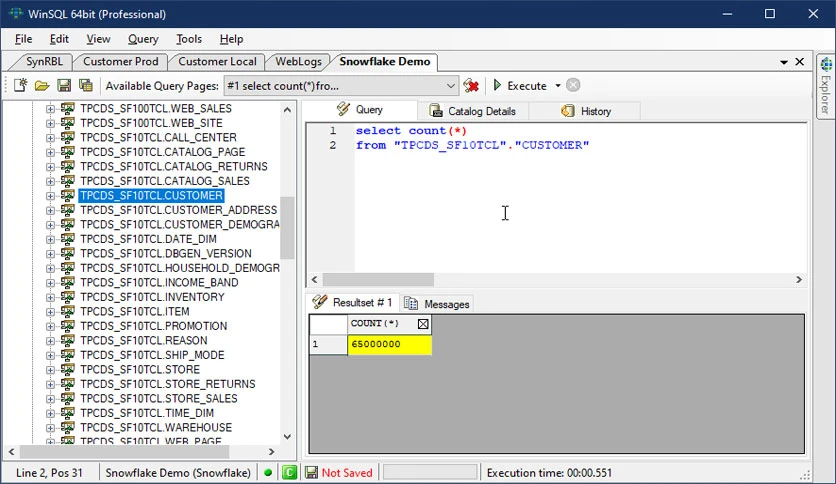Switch to the WebLogs tab
Viewport: 836px width, 484px height.
tap(298, 62)
